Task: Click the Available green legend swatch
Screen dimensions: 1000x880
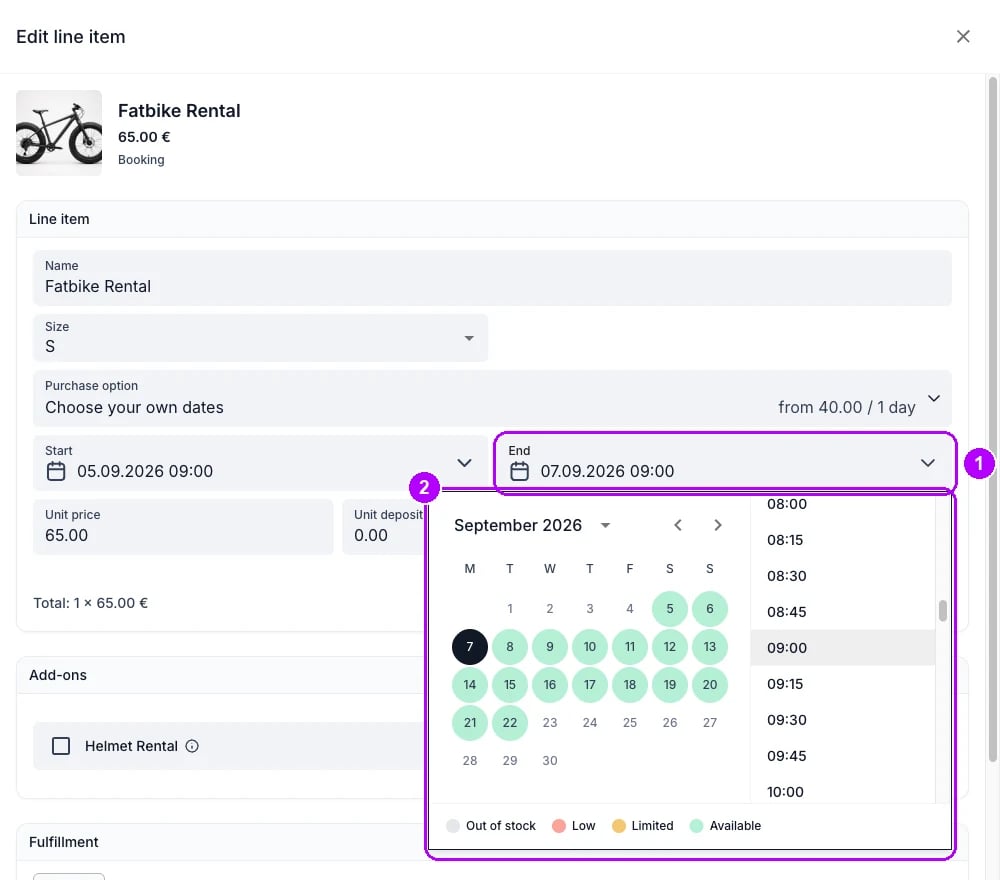Action: pos(696,826)
